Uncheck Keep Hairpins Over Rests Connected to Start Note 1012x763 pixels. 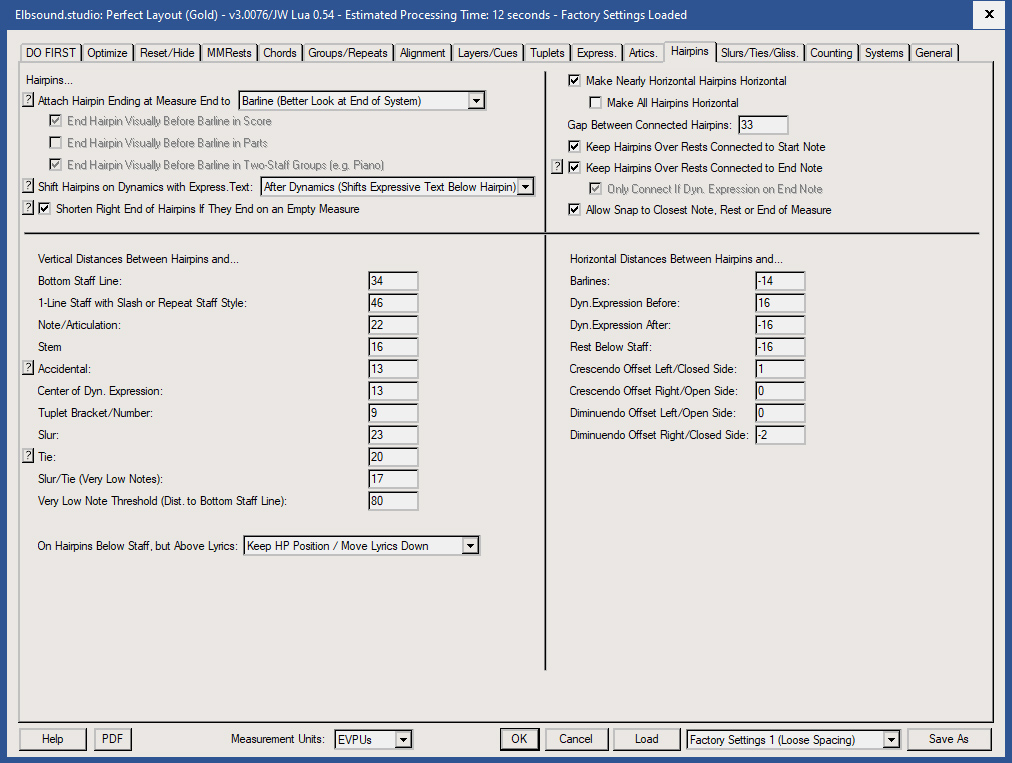(574, 147)
